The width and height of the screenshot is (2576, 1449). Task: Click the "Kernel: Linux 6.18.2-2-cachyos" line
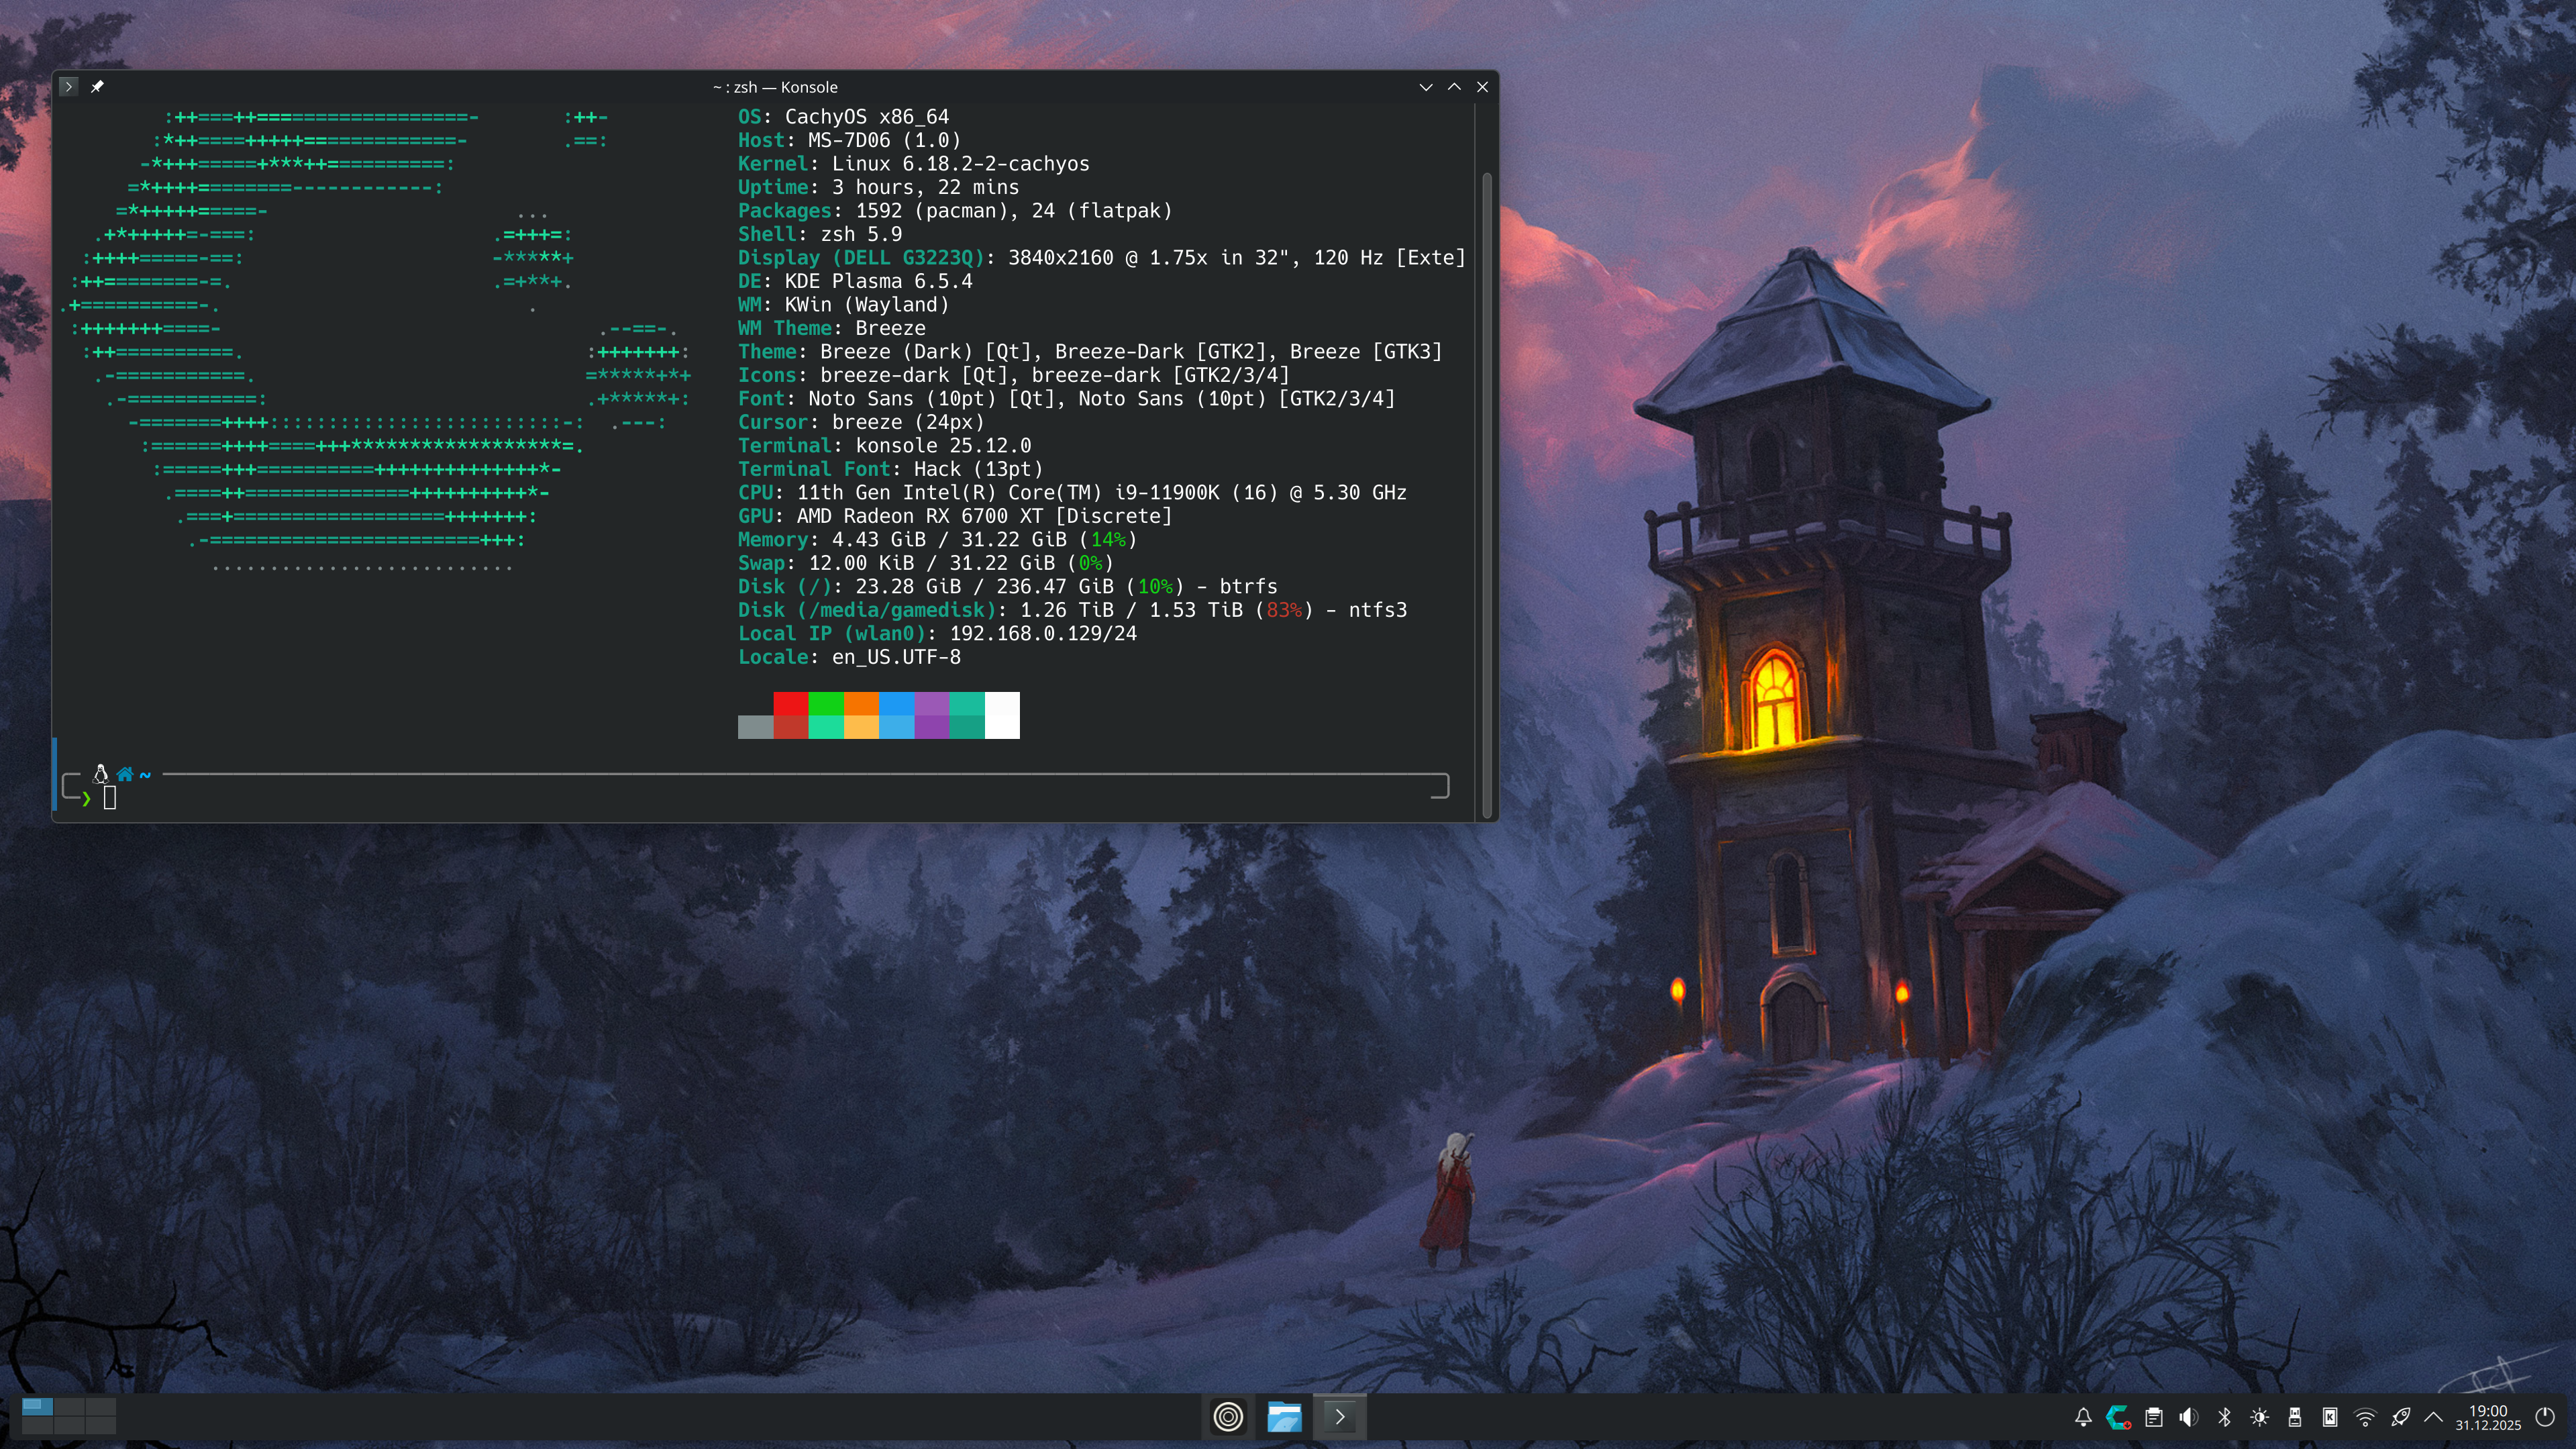pos(914,164)
